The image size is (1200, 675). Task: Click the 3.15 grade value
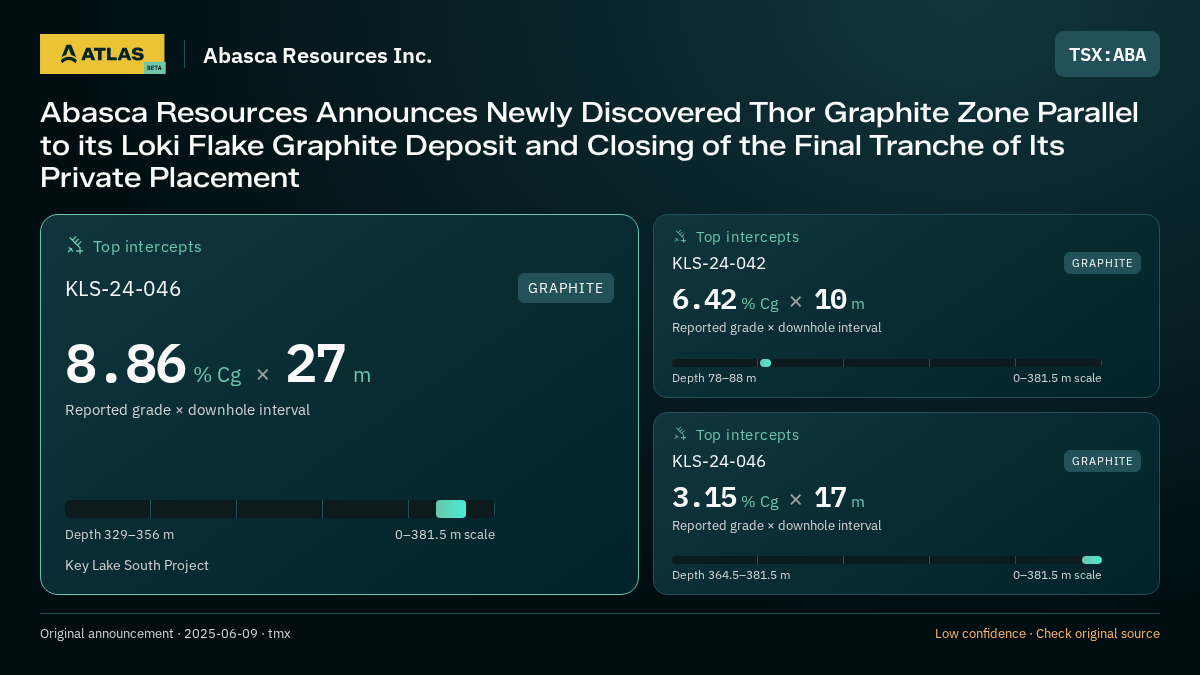(x=704, y=497)
